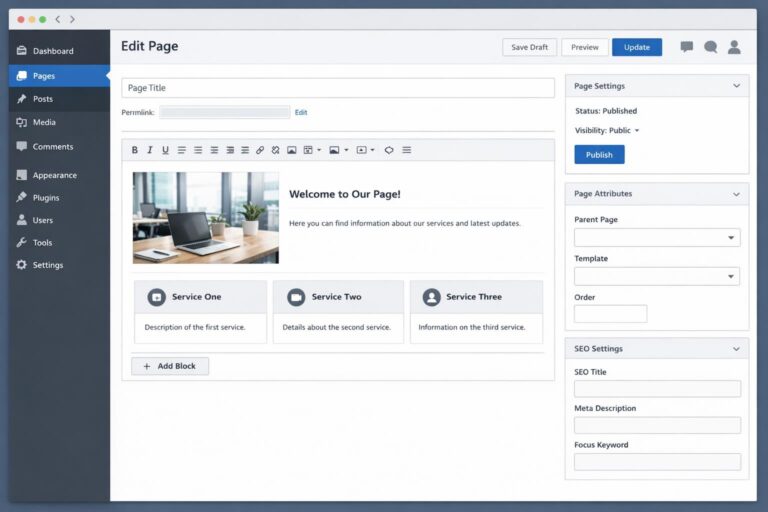This screenshot has height=512, width=768.
Task: Click the embed media frame icon
Action: [x=361, y=150]
